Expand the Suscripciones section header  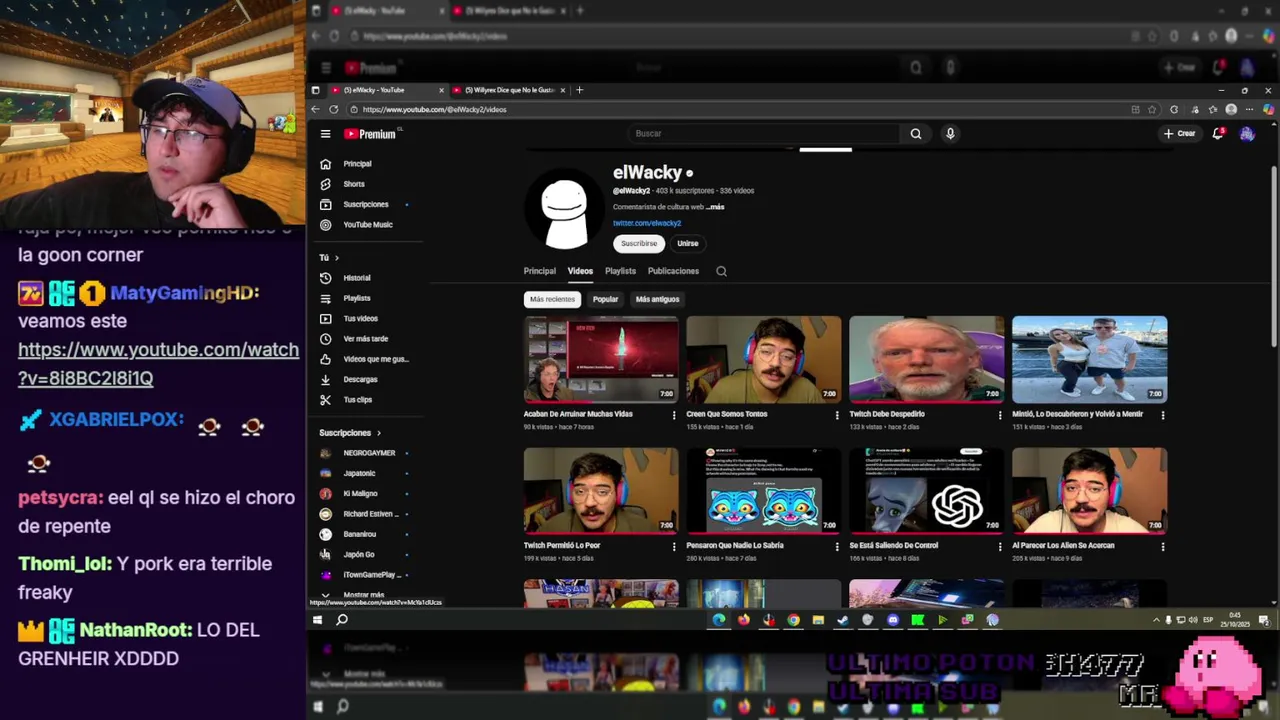350,433
